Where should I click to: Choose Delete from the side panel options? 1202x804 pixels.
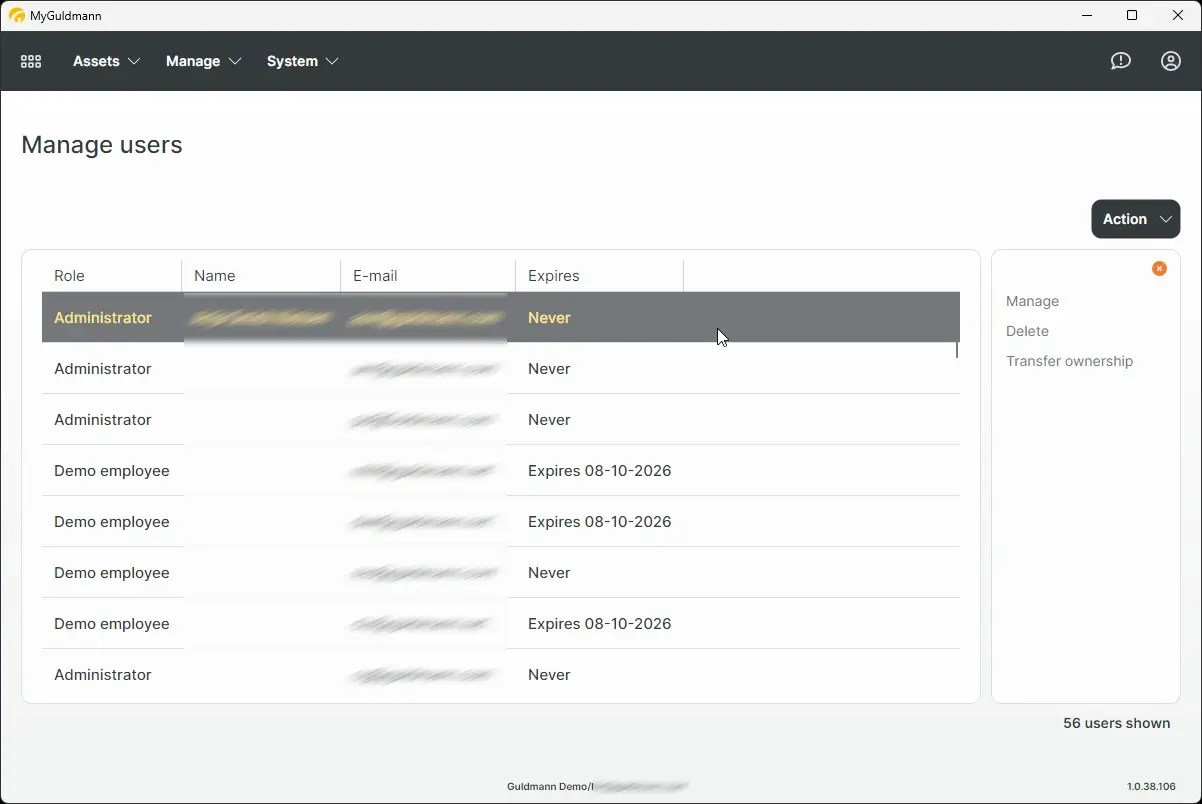[1027, 331]
